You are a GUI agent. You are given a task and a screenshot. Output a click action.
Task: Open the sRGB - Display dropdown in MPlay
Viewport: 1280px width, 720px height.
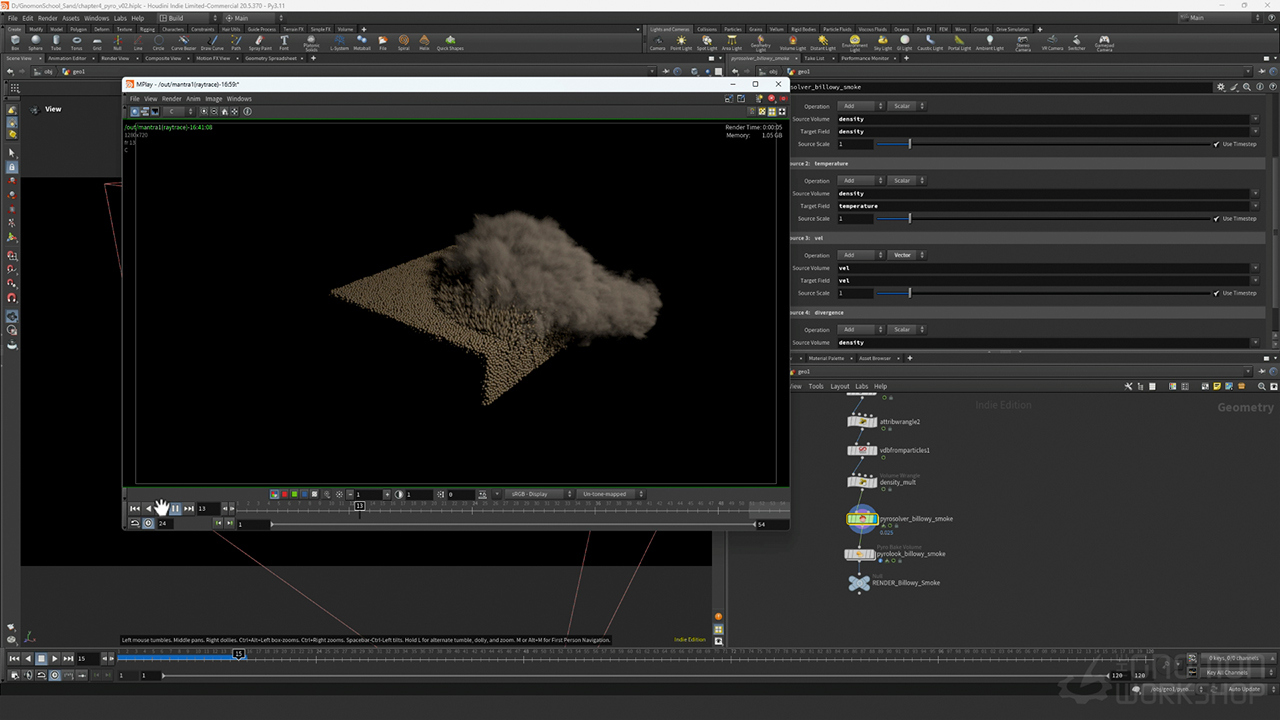coord(538,494)
